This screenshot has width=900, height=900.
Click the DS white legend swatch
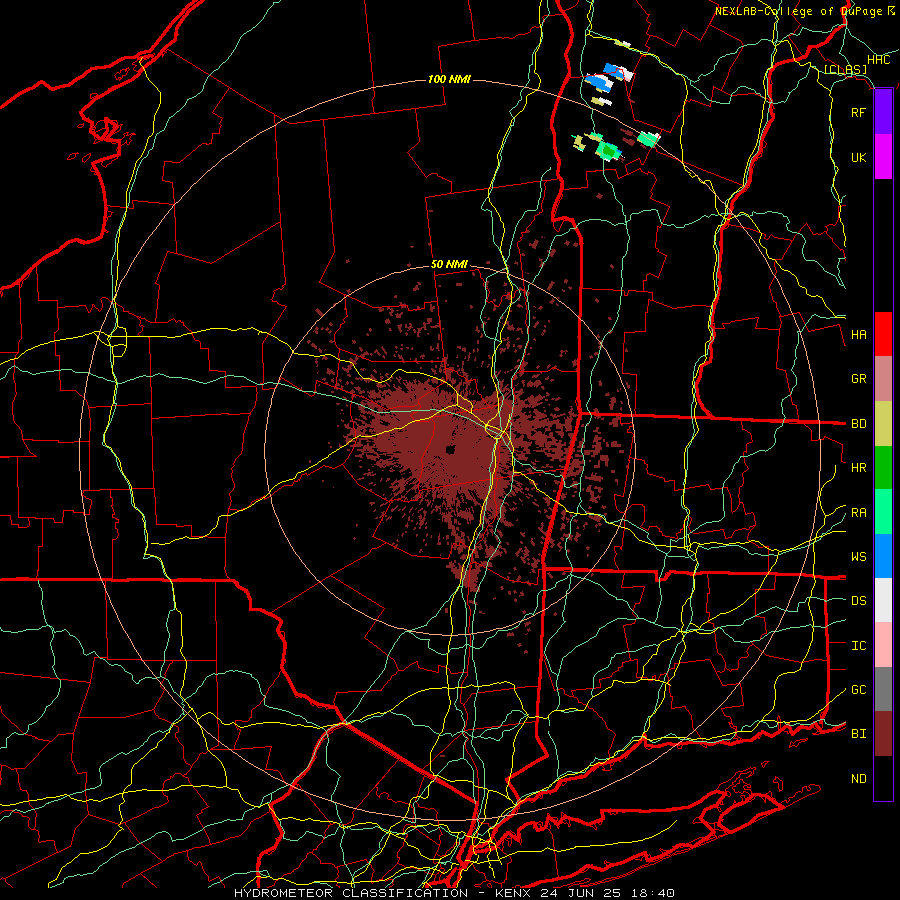coord(883,600)
